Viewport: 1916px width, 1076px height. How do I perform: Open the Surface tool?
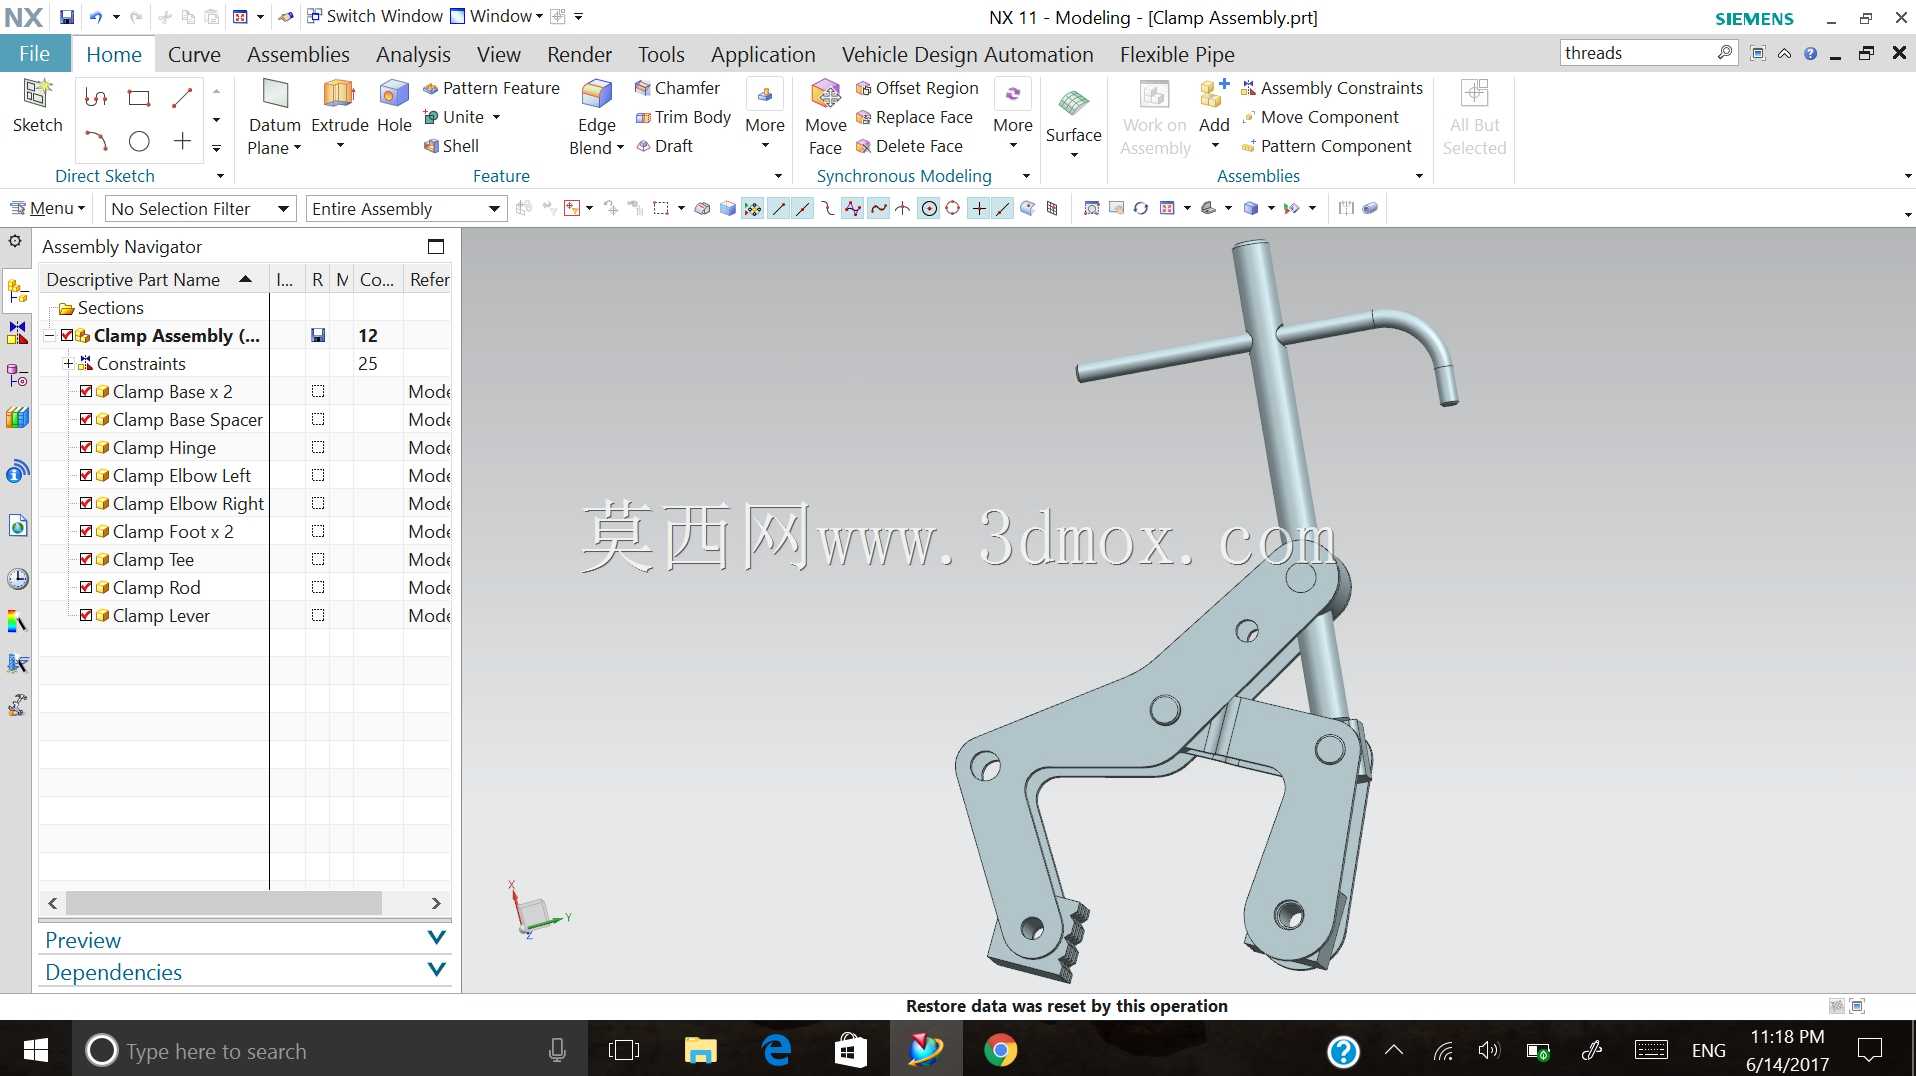[x=1073, y=103]
